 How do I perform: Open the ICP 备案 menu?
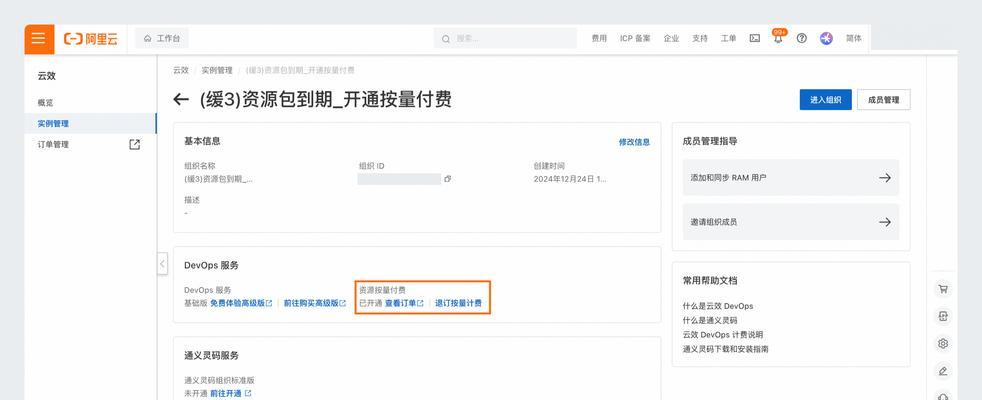[635, 38]
